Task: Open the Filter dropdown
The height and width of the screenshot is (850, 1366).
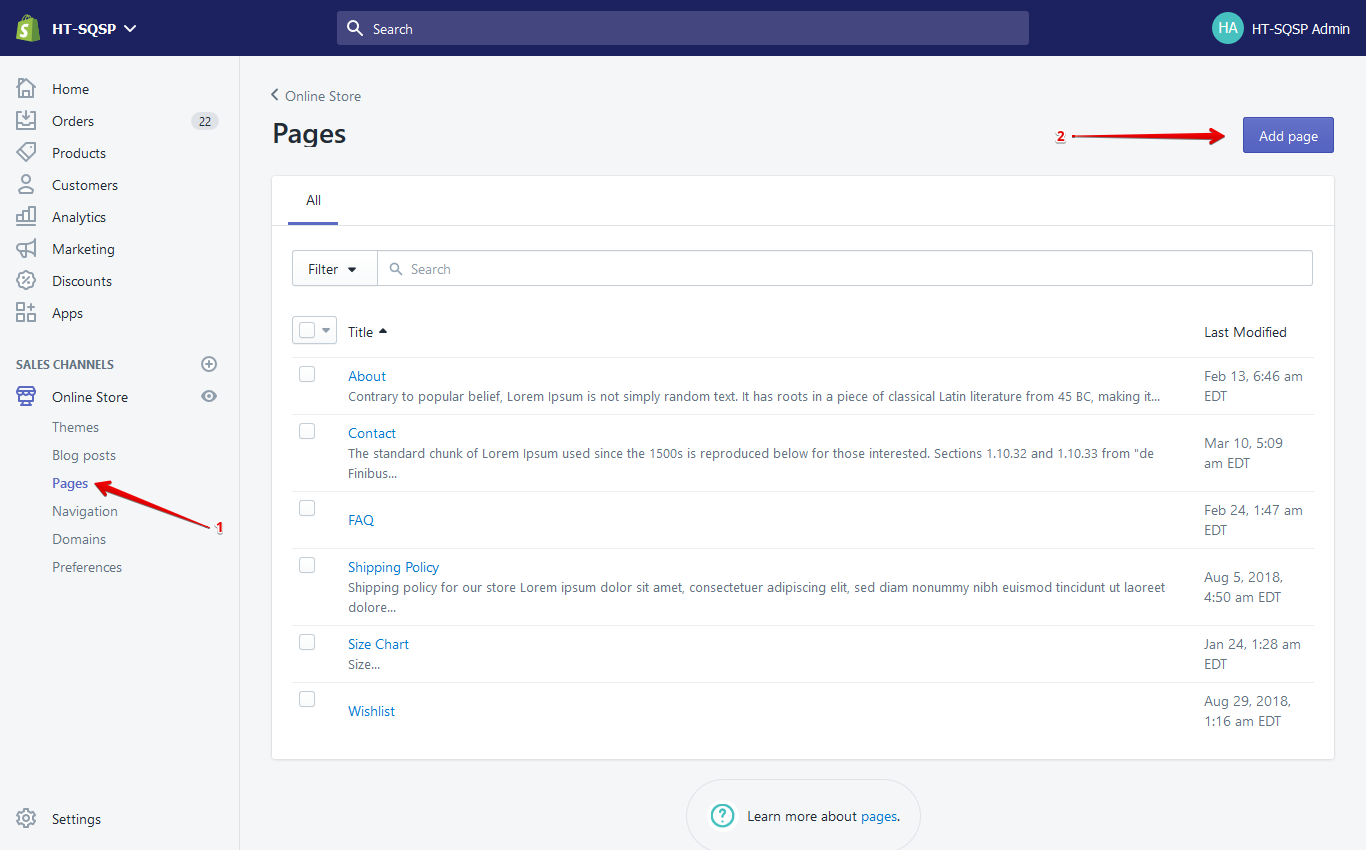Action: pos(333,269)
